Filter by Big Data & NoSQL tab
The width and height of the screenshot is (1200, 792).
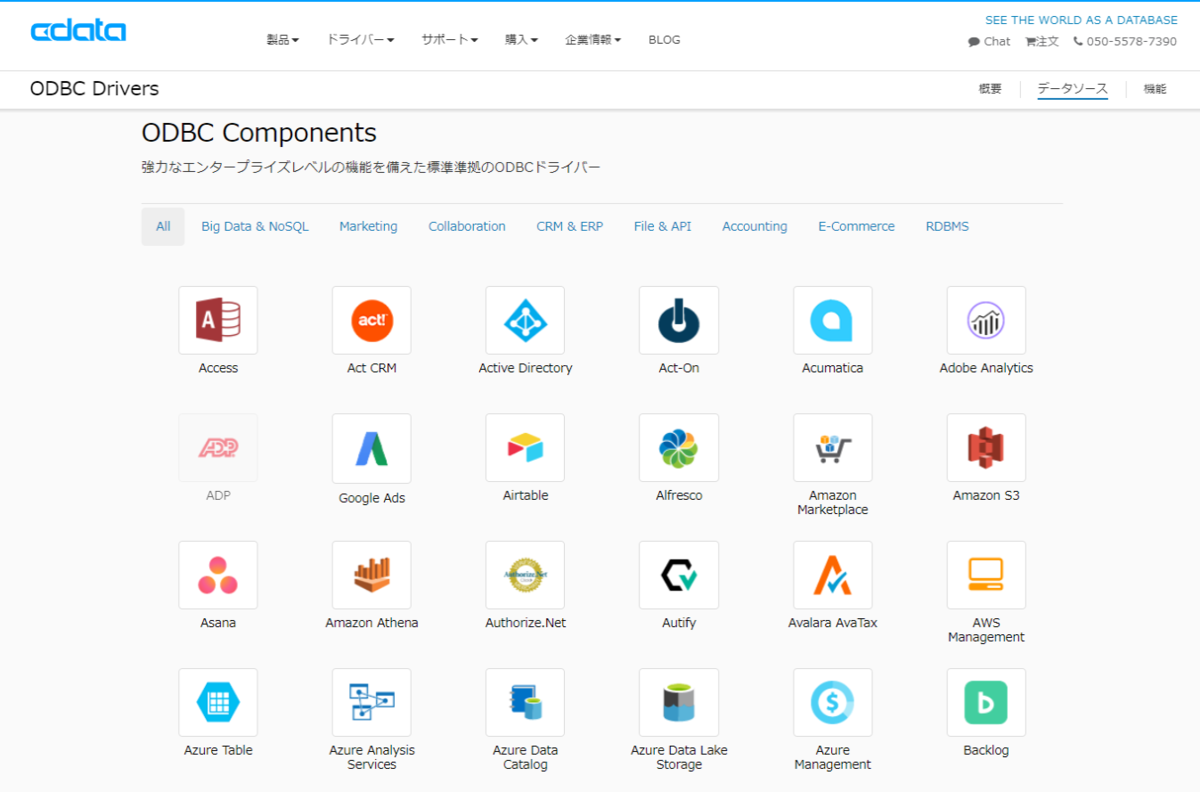[x=255, y=227]
